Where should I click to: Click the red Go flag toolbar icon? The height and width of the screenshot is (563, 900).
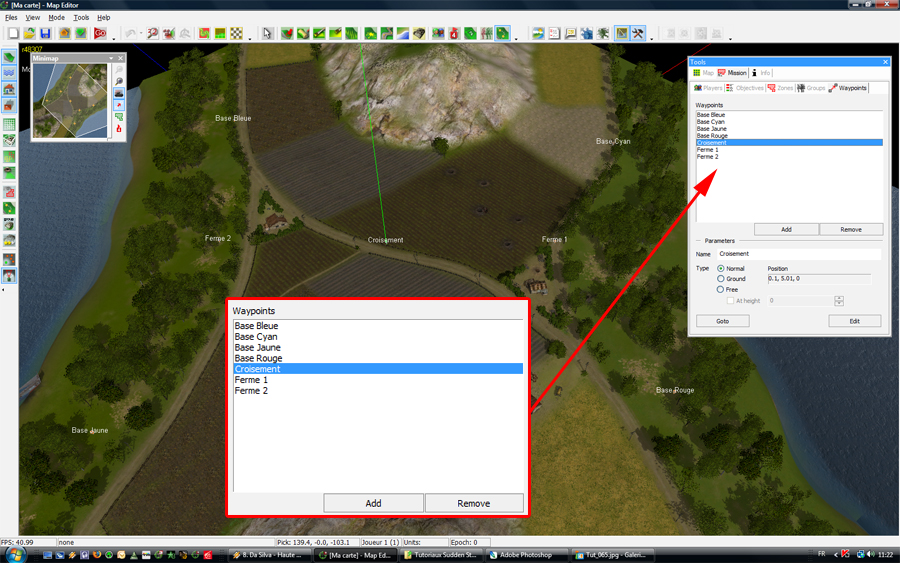(x=100, y=33)
